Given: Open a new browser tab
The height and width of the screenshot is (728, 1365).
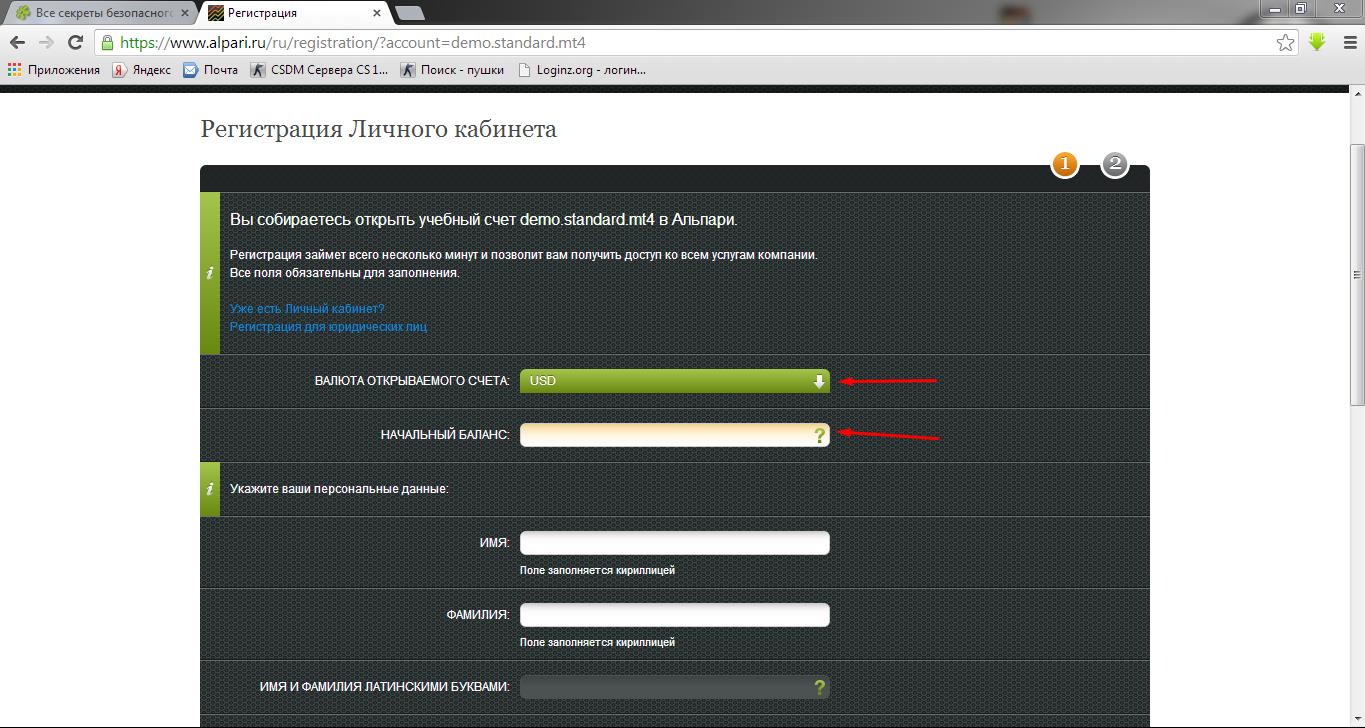Looking at the screenshot, I should click(410, 13).
